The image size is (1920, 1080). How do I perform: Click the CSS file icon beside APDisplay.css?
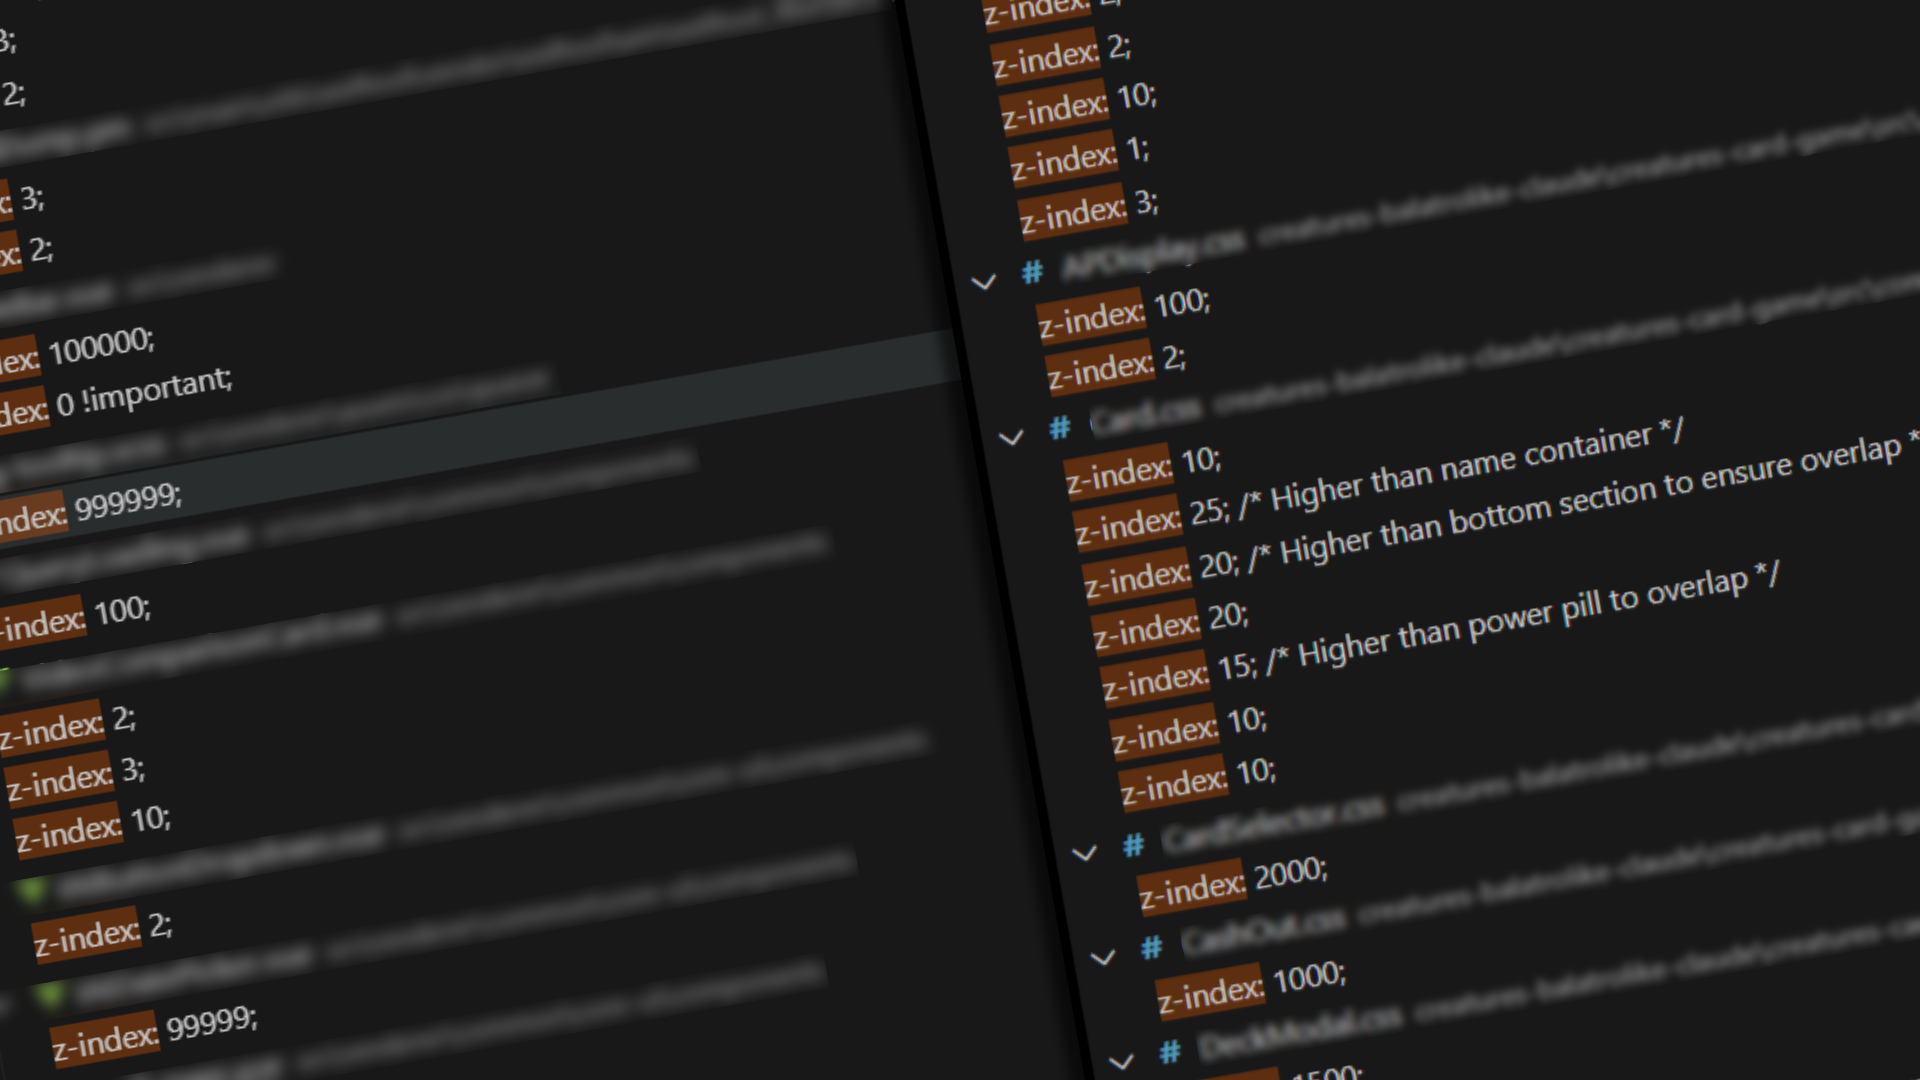tap(1034, 271)
